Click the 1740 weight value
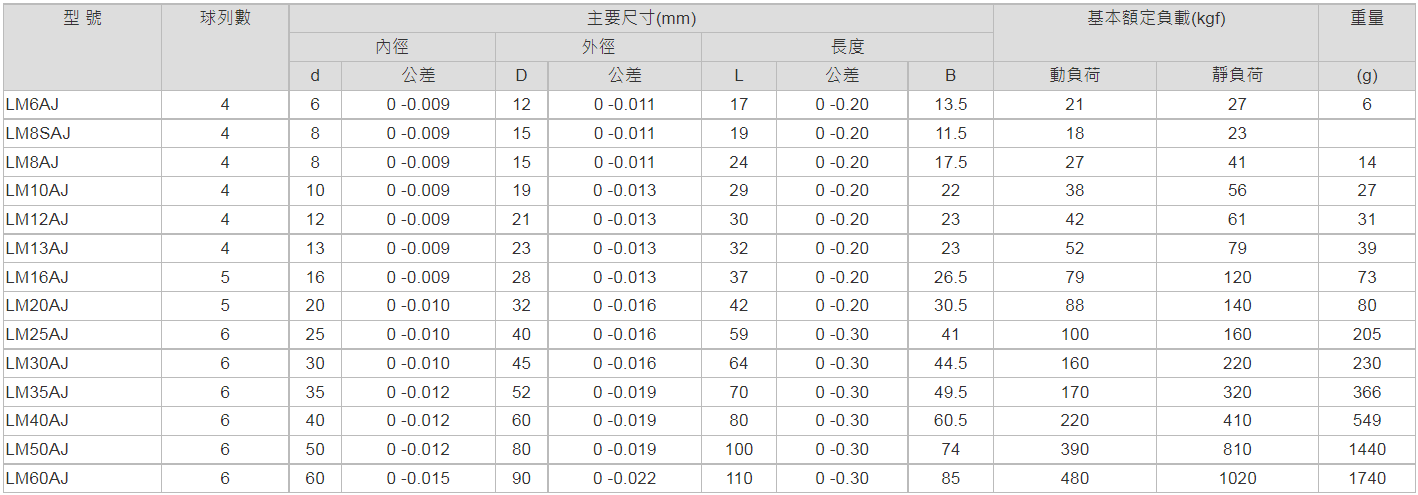 tap(1367, 479)
